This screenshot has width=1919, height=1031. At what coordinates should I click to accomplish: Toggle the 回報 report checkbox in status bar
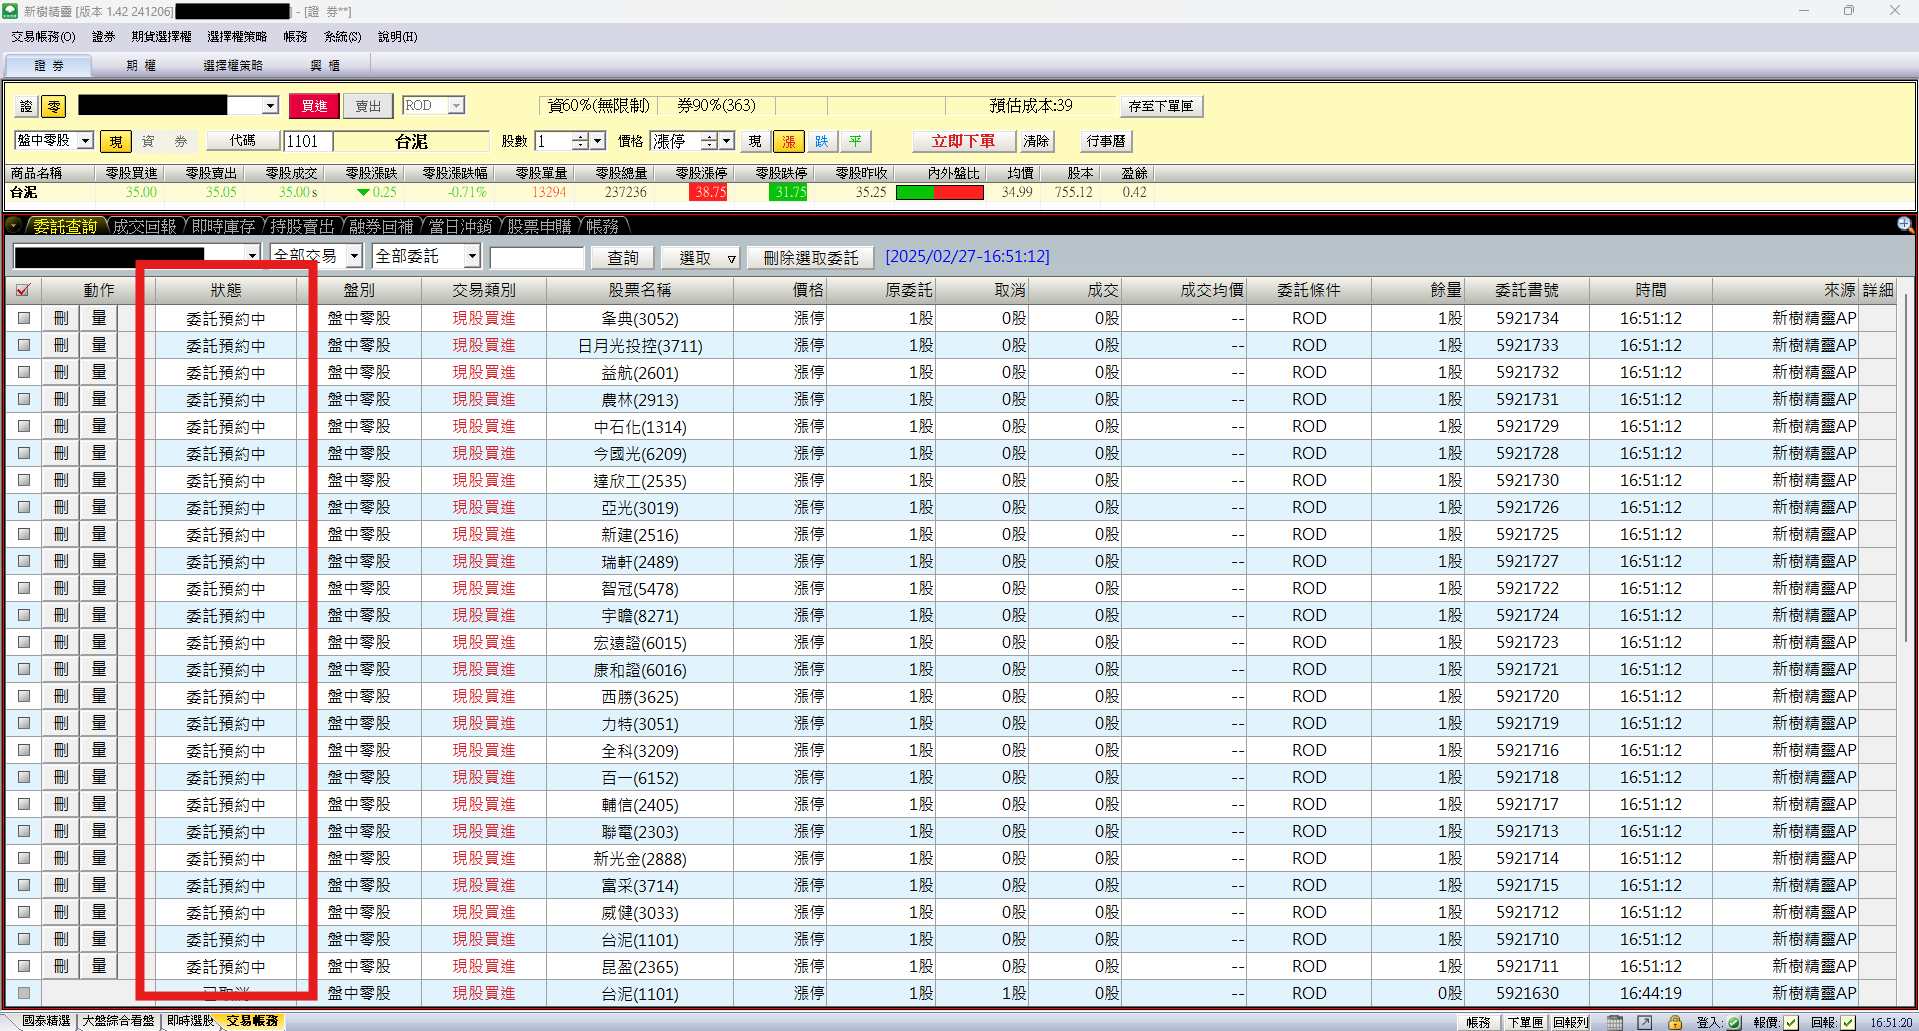[1848, 1022]
